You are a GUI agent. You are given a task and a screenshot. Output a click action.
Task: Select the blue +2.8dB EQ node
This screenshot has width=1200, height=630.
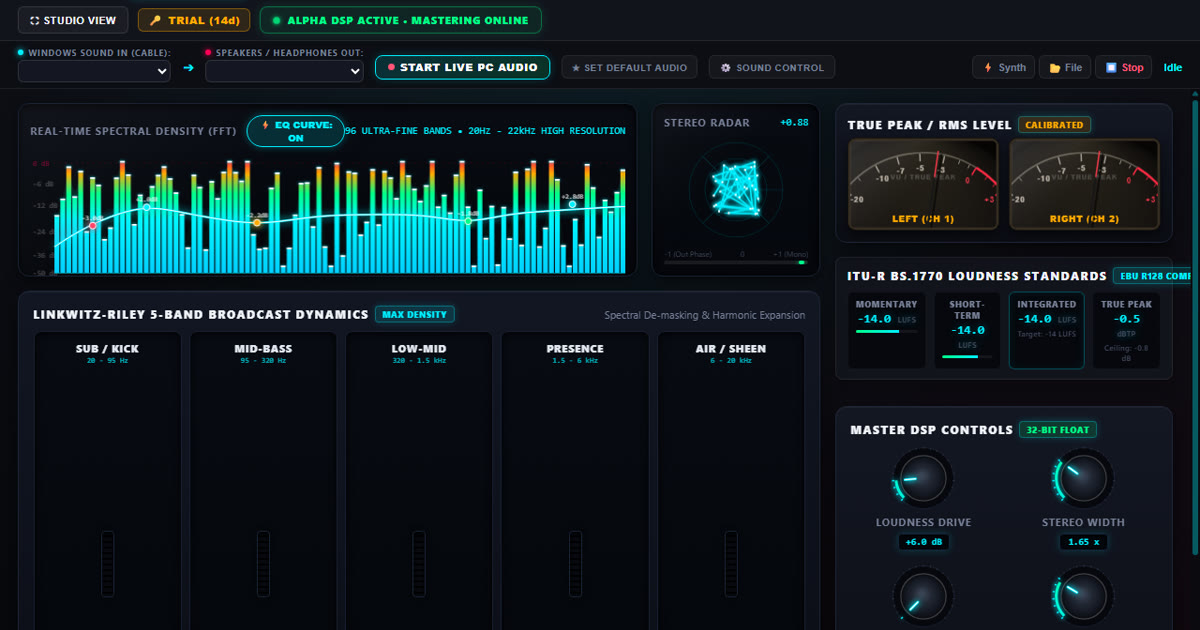(573, 204)
